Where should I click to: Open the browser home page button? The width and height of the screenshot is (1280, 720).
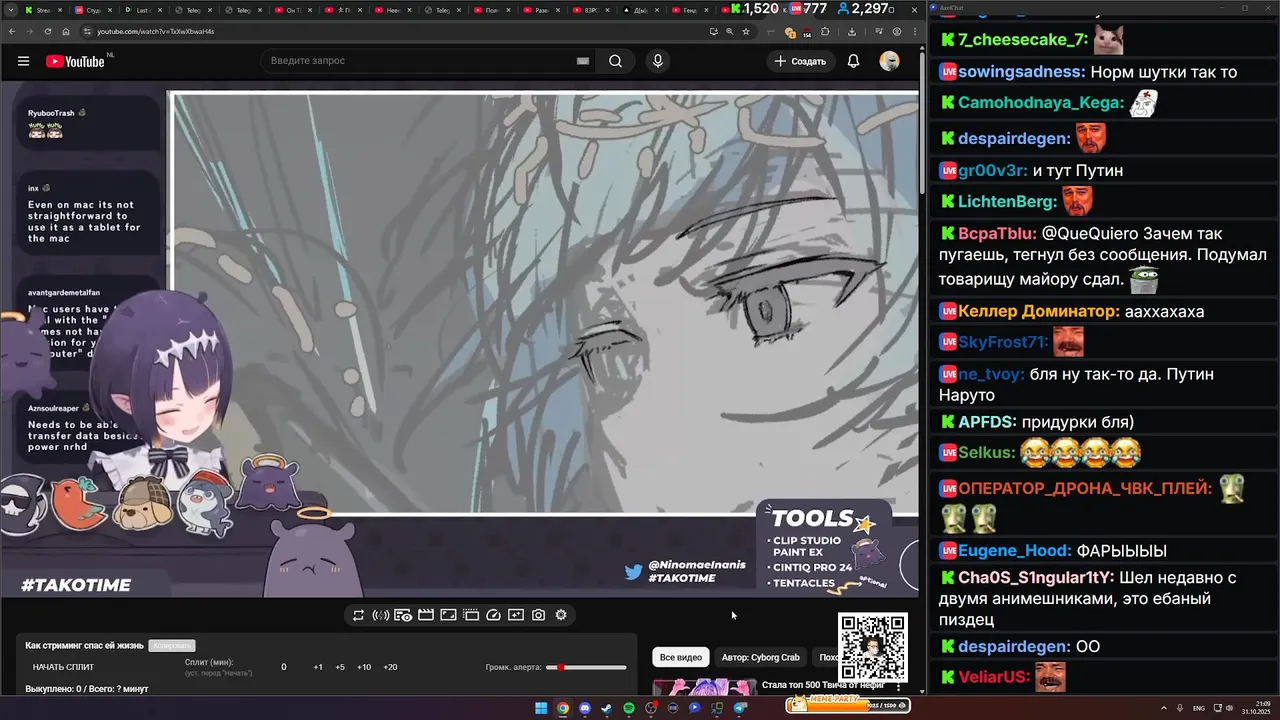click(65, 31)
